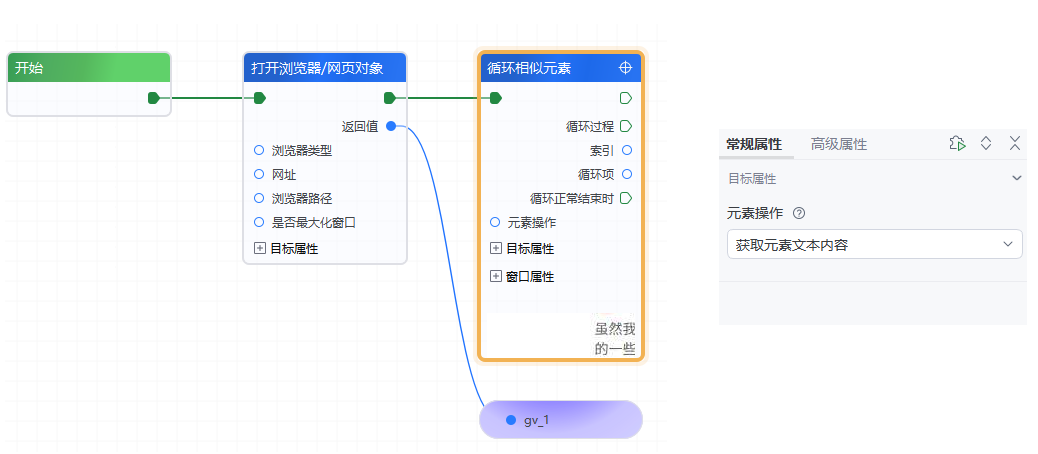Close the properties panel with the X icon
This screenshot has width=1038, height=454.
click(x=1014, y=144)
